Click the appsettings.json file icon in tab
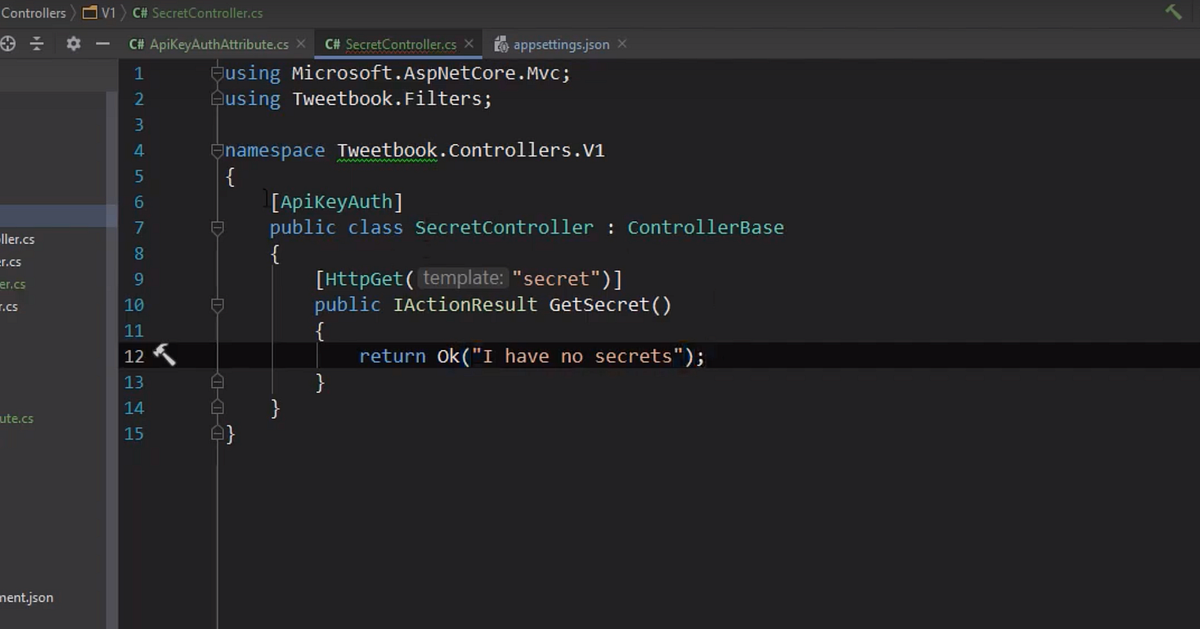Viewport: 1200px width, 629px height. (502, 45)
